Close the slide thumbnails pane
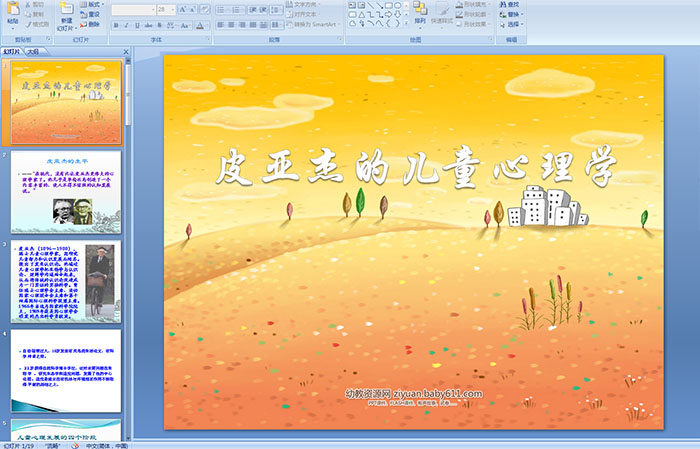The image size is (700, 449). (126, 52)
